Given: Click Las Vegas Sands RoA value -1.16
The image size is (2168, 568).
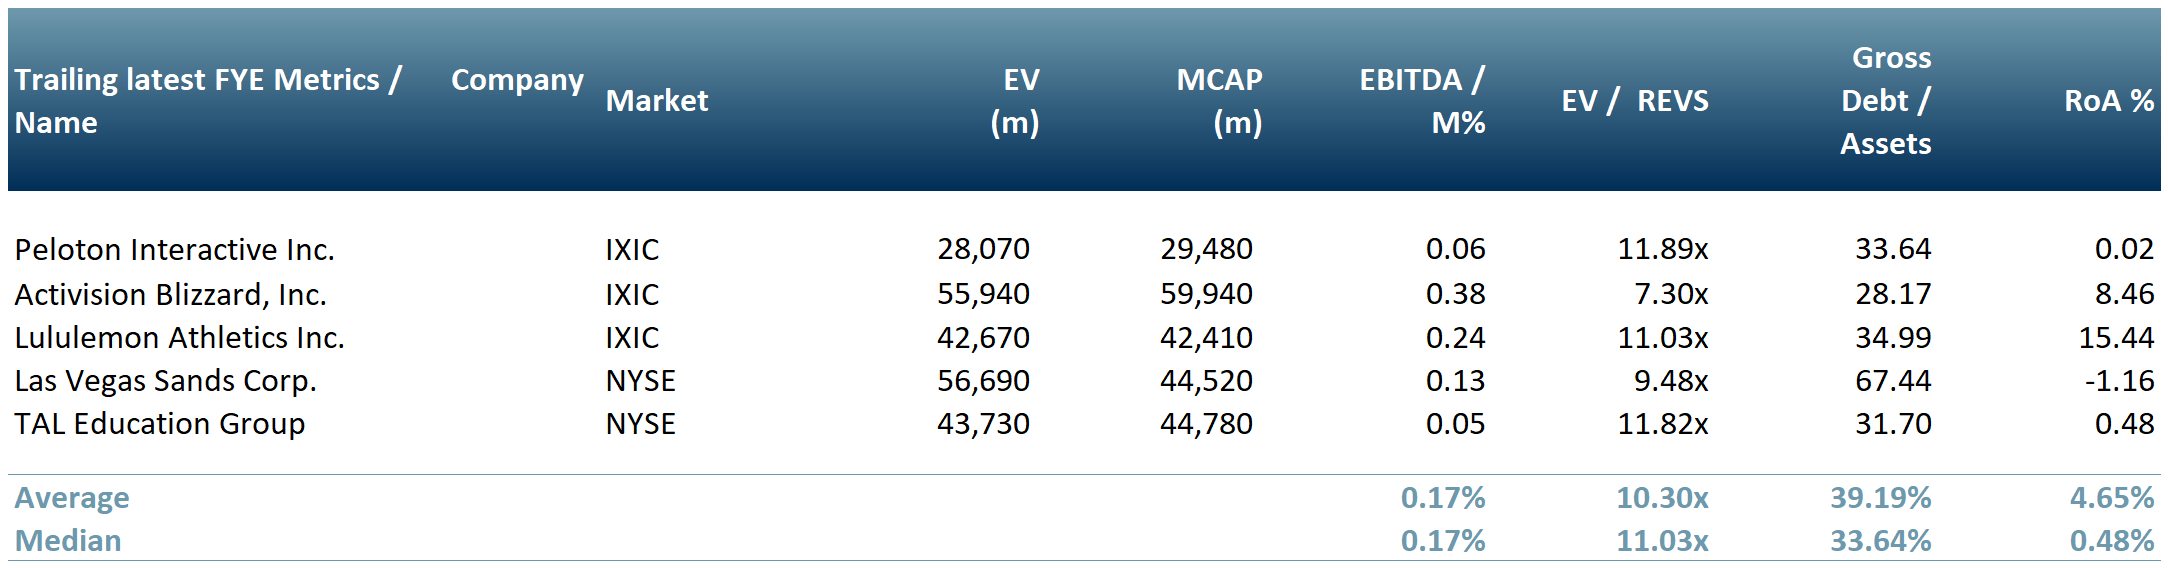Looking at the screenshot, I should 2119,381.
